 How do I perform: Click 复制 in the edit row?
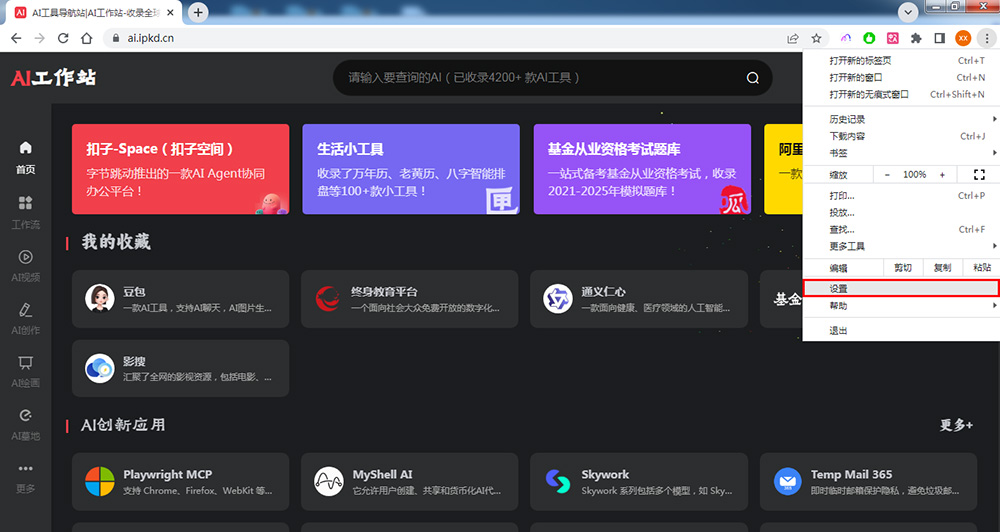point(943,268)
